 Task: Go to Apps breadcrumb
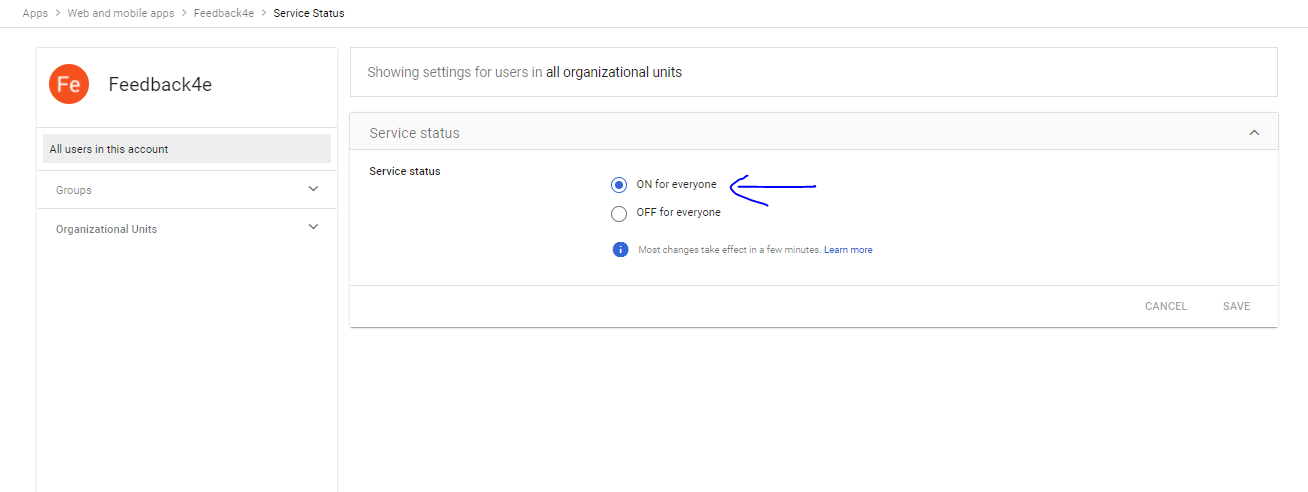click(x=35, y=13)
